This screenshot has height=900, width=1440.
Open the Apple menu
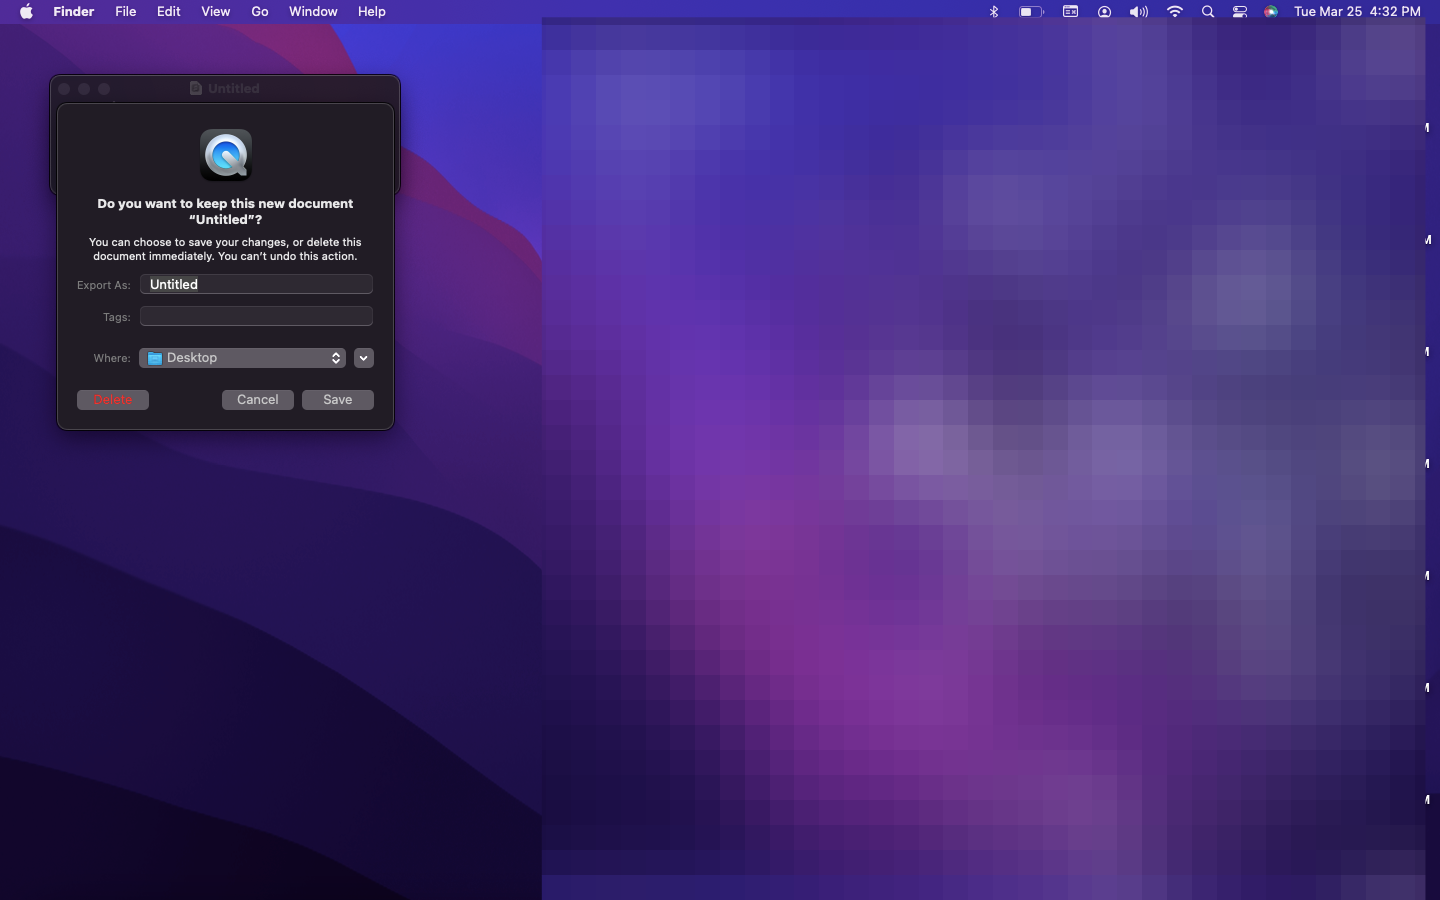26,12
